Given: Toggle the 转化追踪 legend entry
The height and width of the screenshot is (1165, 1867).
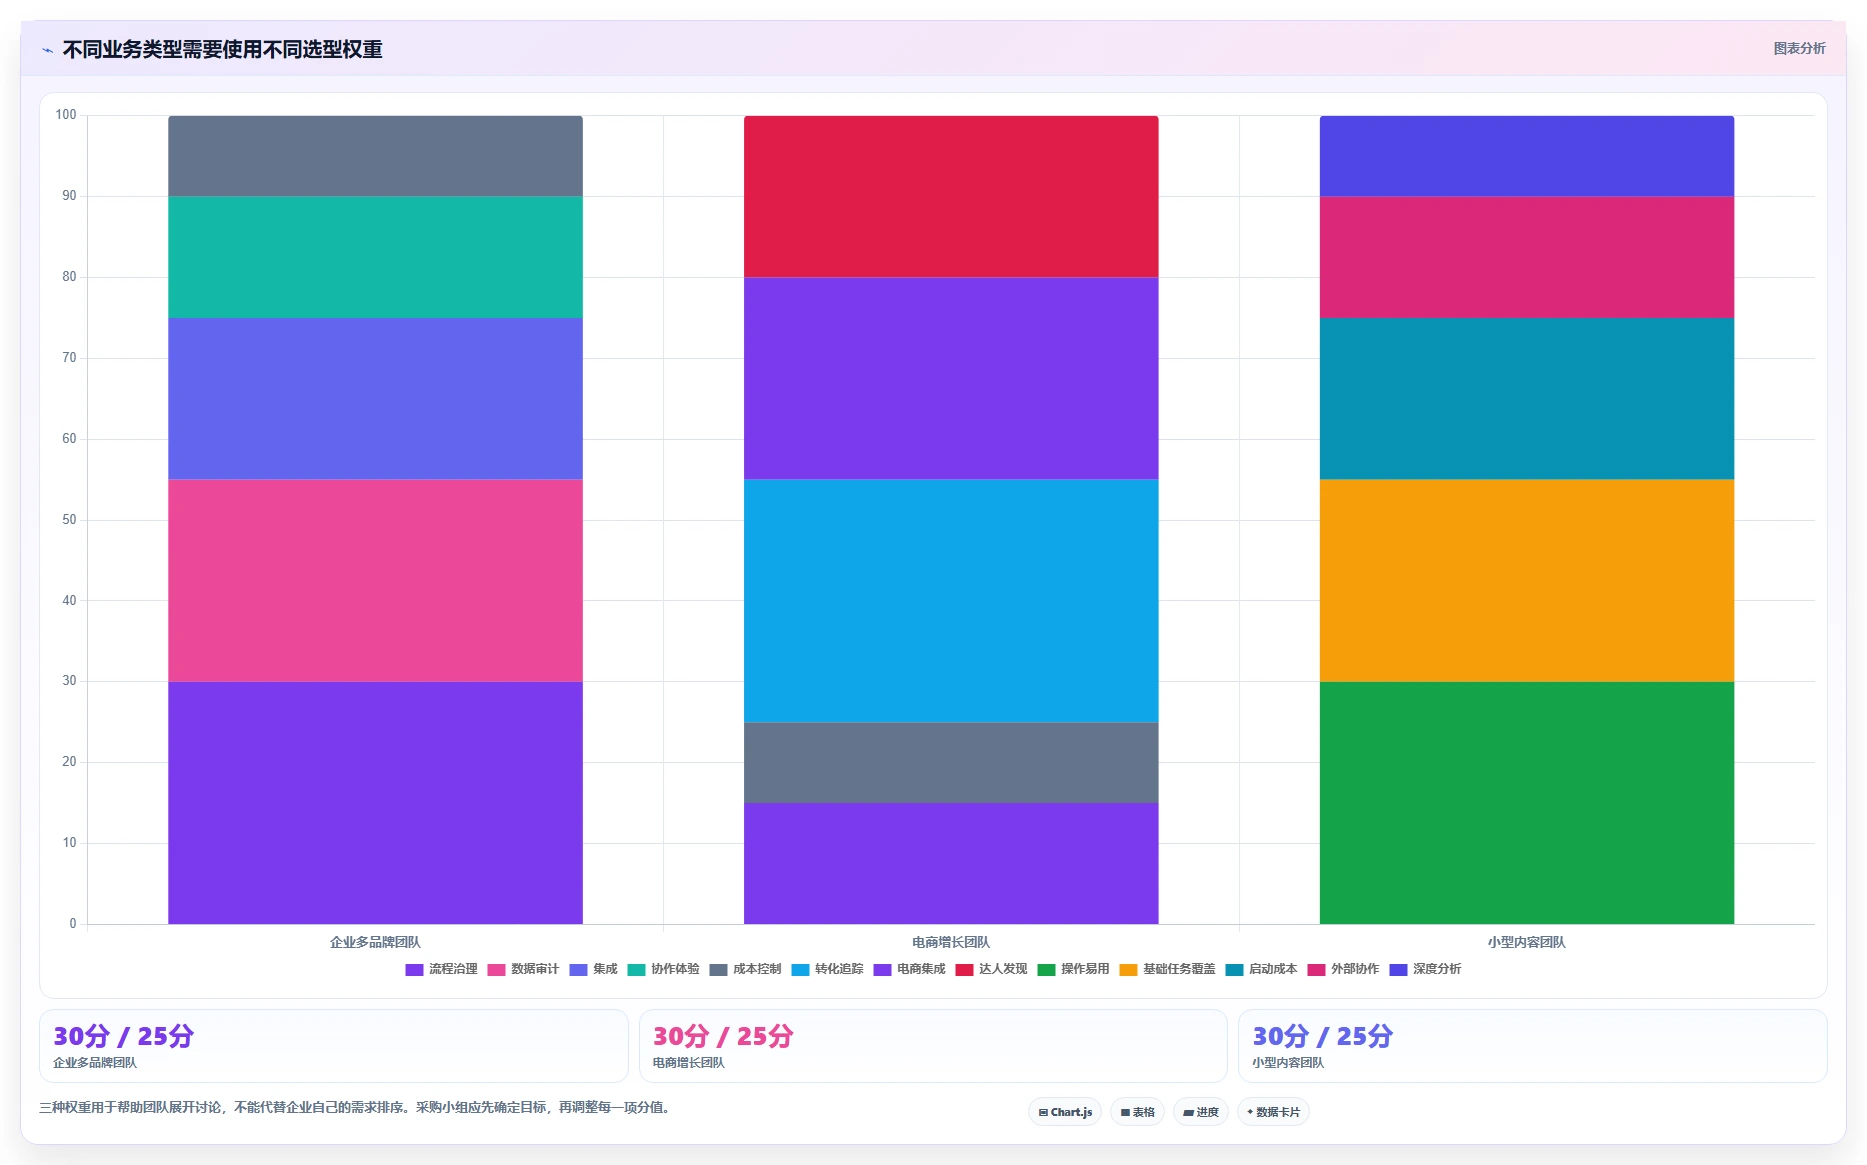Looking at the screenshot, I should (x=827, y=969).
